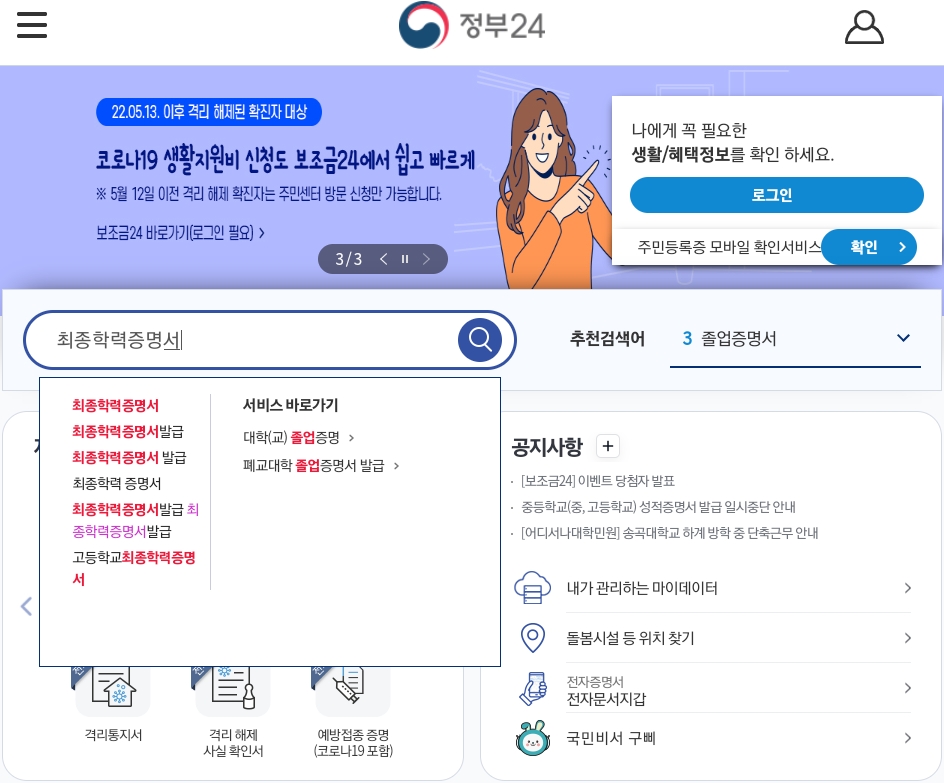Select suggestion 최종학력증명서발급 최종학력증명서발급
This screenshot has width=944, height=783.
pos(135,520)
